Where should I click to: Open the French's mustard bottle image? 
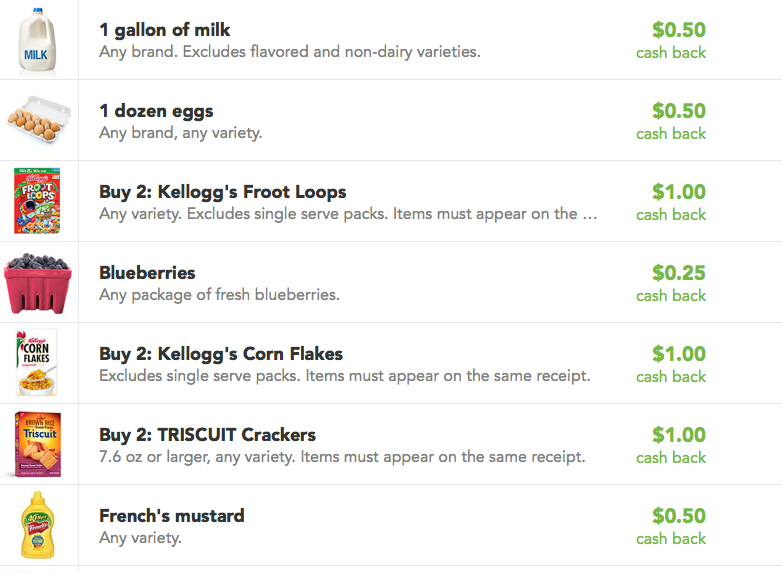click(x=38, y=525)
